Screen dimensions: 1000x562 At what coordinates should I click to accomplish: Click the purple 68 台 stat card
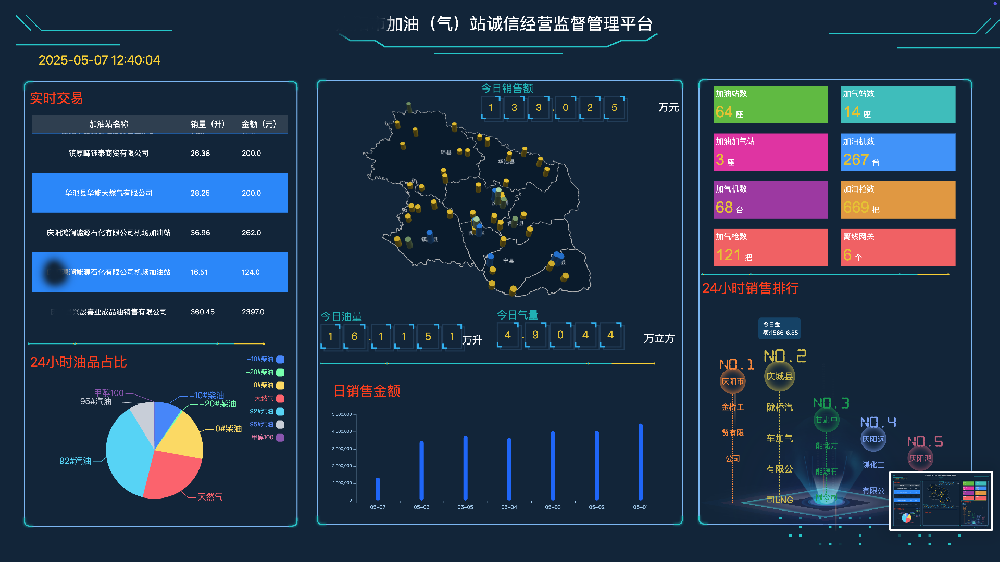click(x=770, y=199)
